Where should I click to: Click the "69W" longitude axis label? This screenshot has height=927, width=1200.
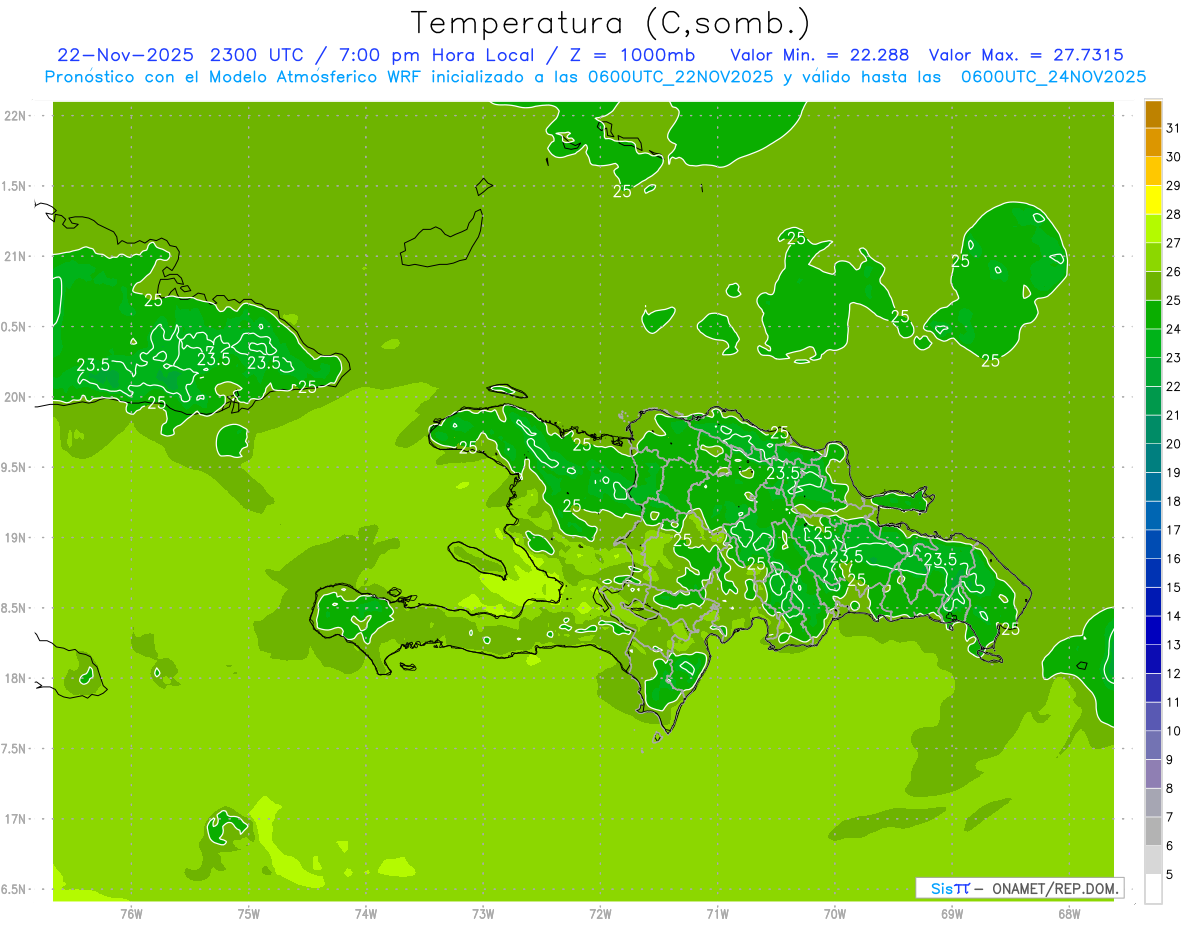[951, 913]
